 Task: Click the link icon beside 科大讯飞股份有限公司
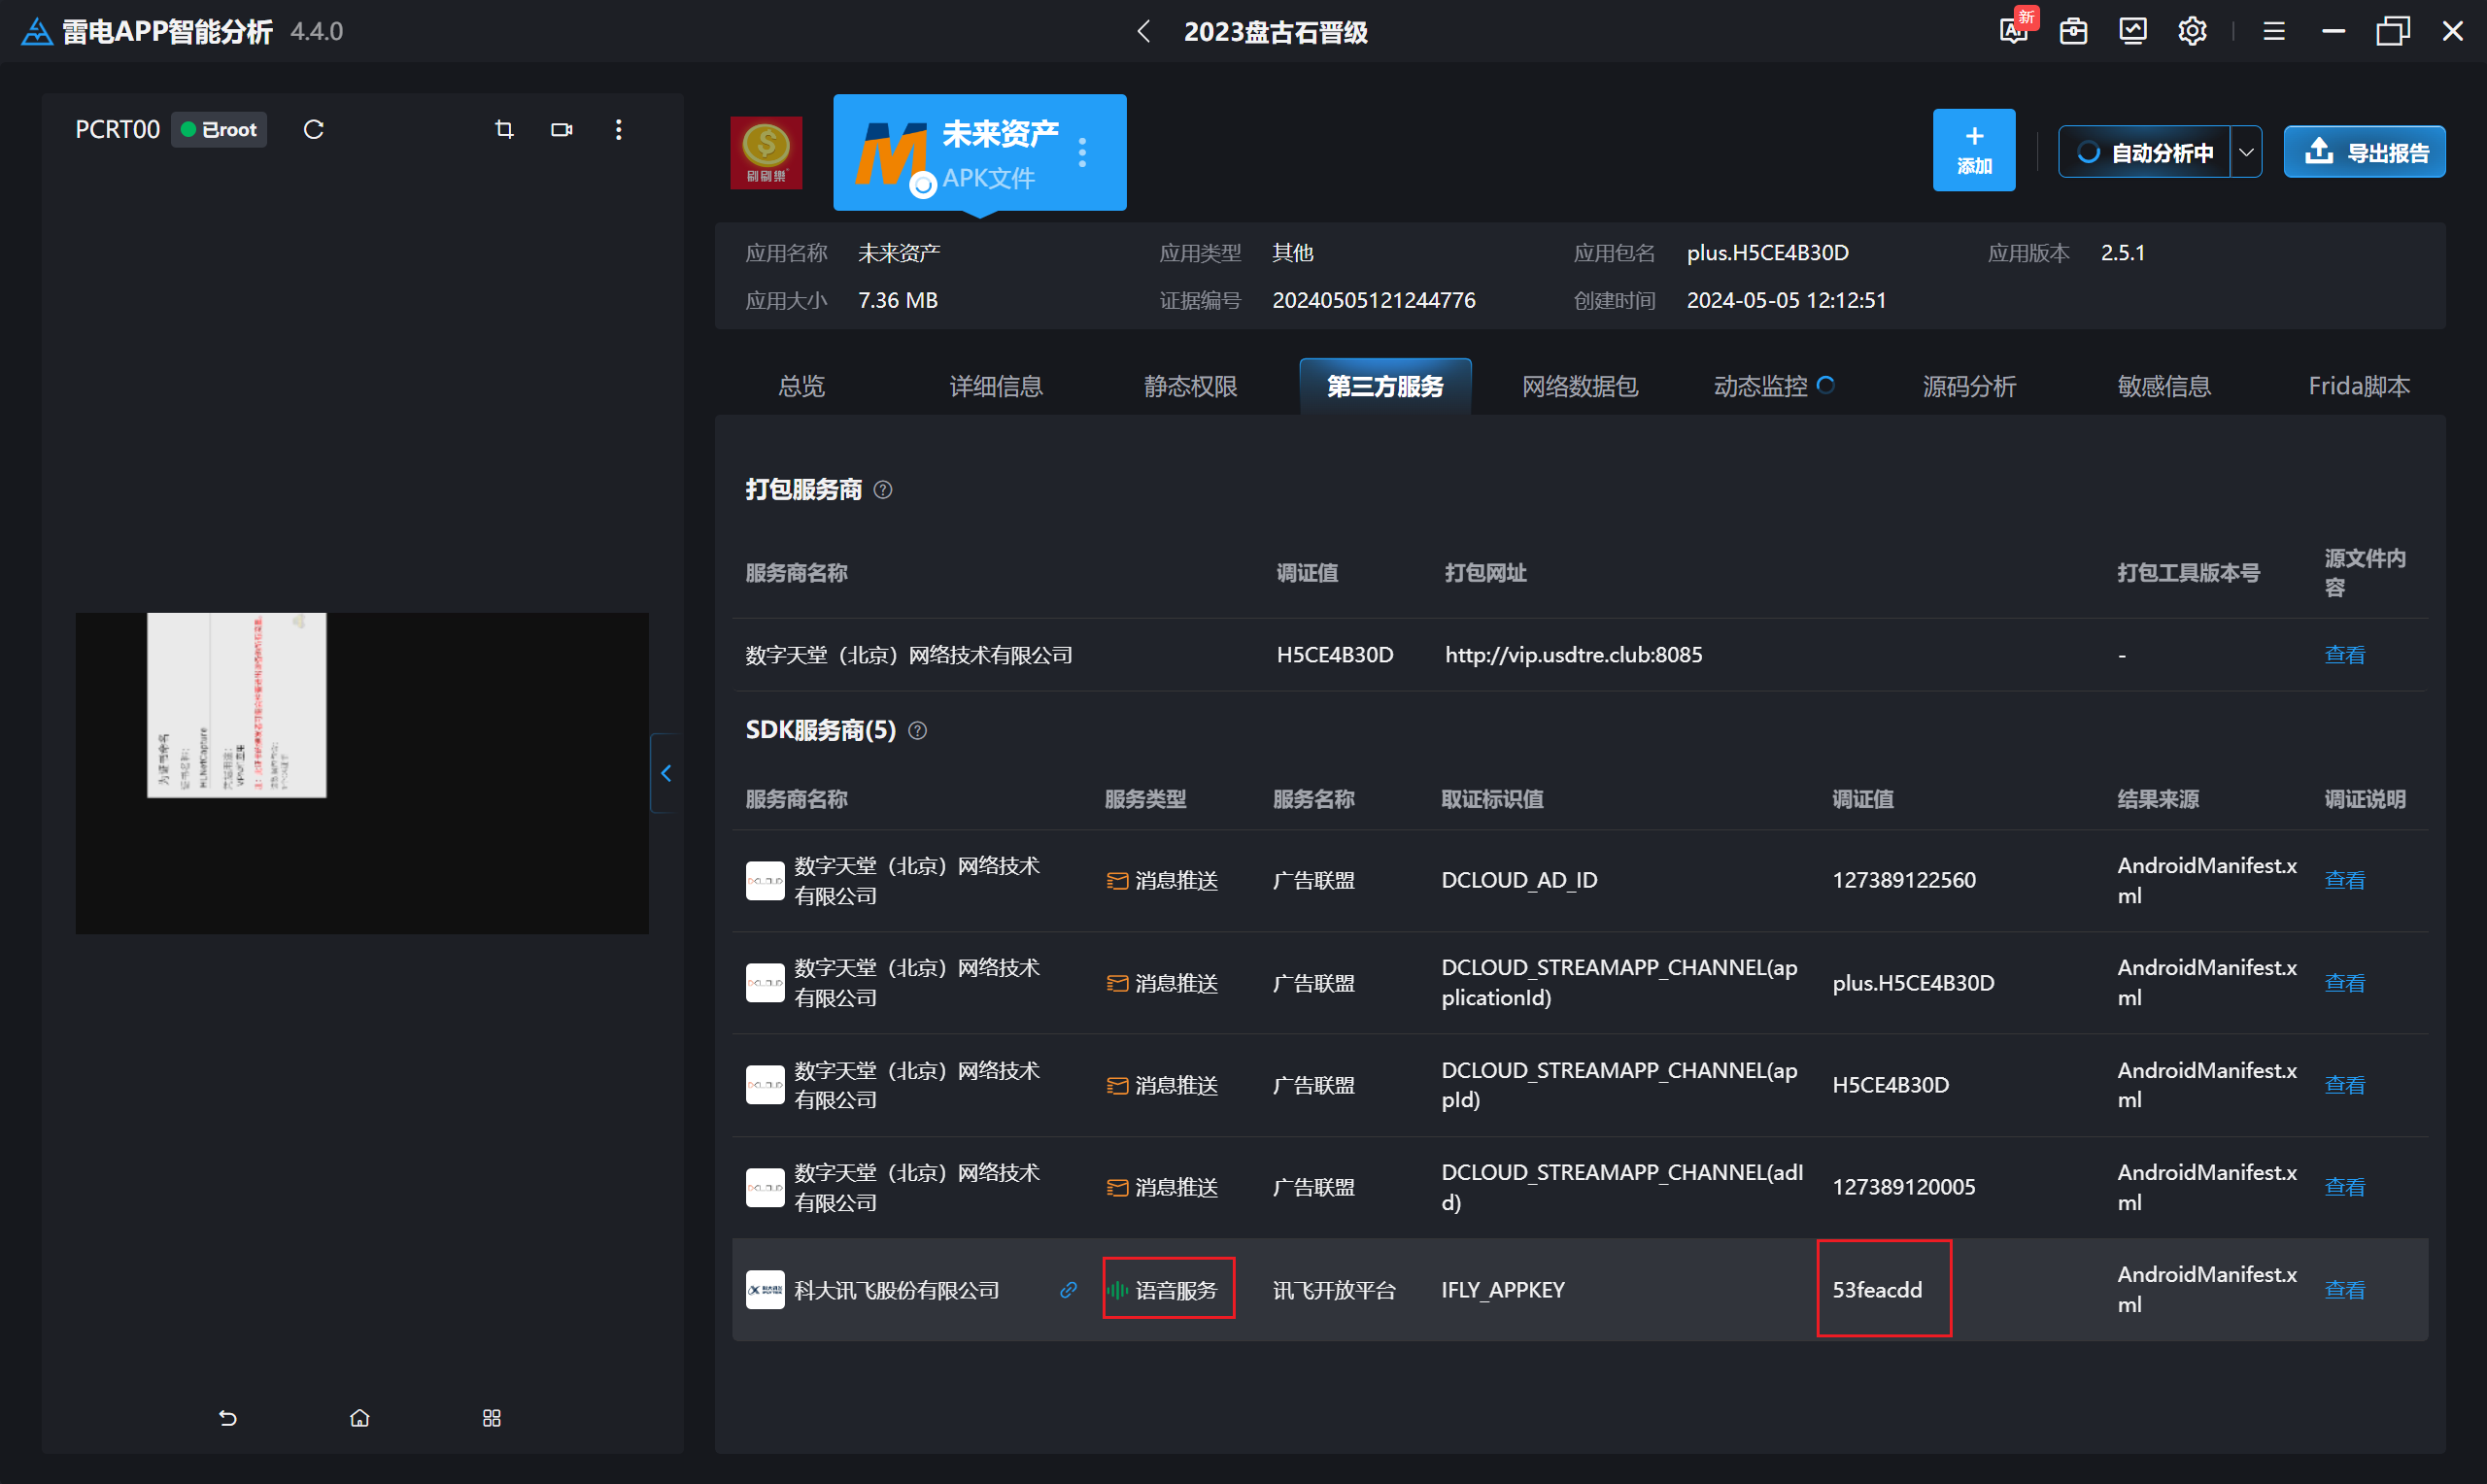click(1068, 1290)
